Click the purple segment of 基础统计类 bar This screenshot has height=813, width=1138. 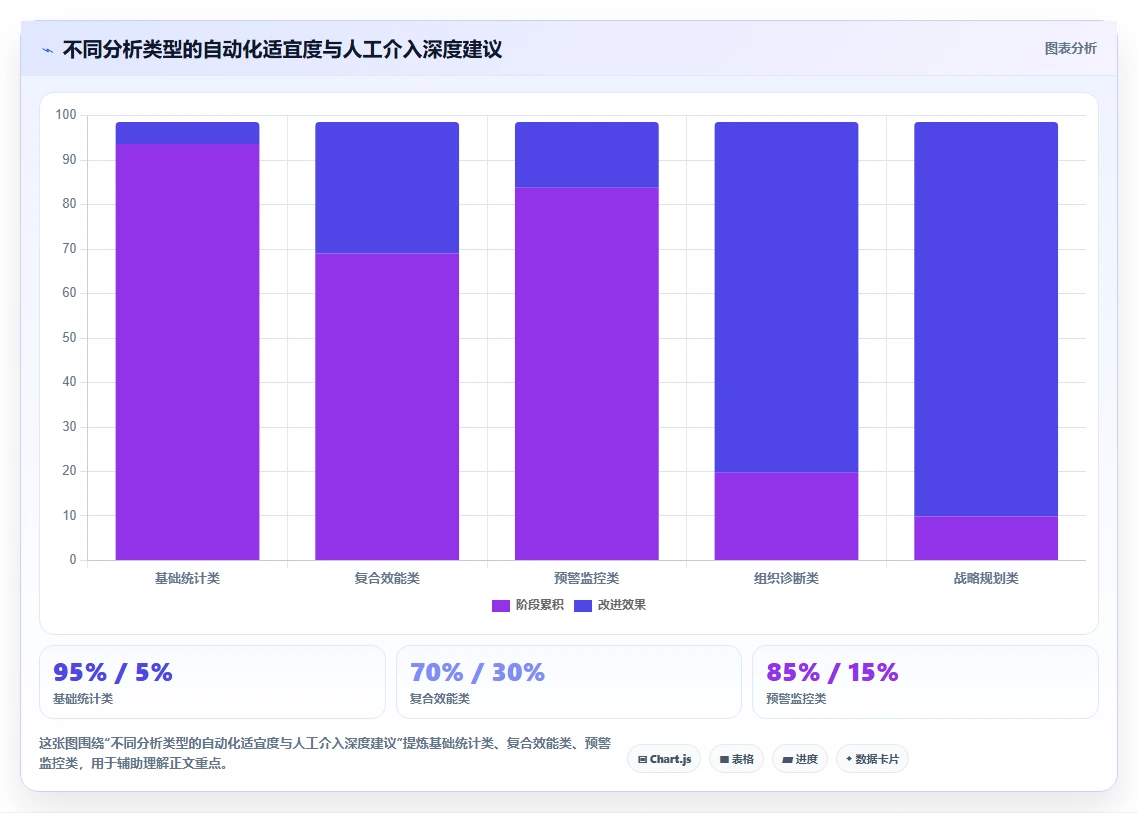pos(187,352)
